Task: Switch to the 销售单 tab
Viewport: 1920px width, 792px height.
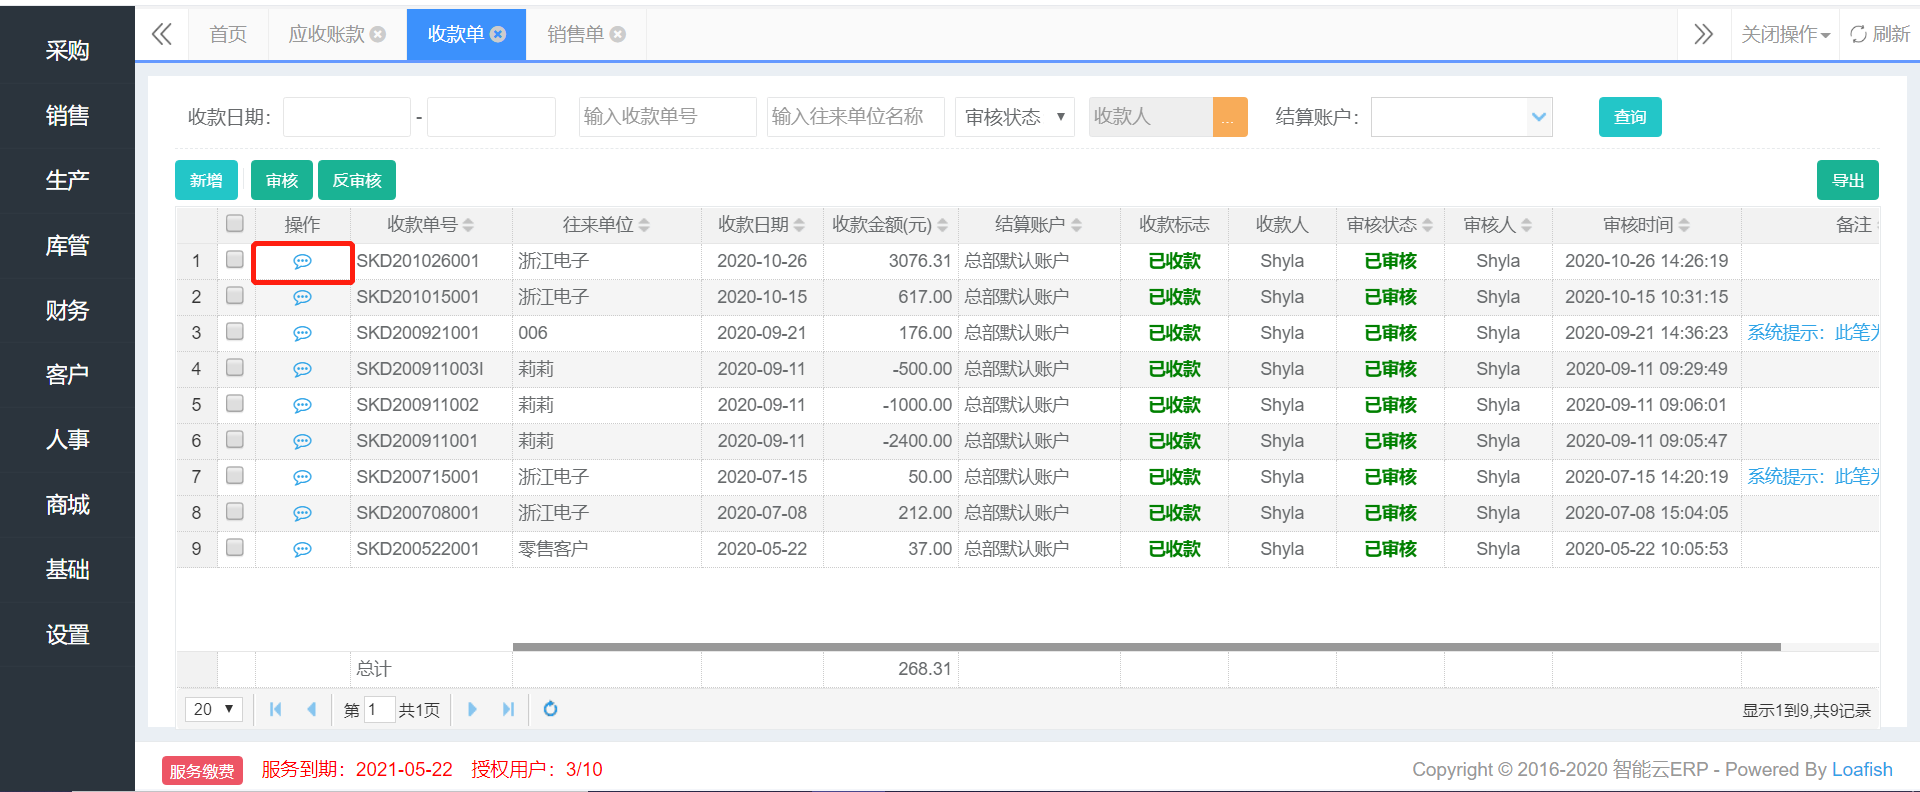Action: 576,34
